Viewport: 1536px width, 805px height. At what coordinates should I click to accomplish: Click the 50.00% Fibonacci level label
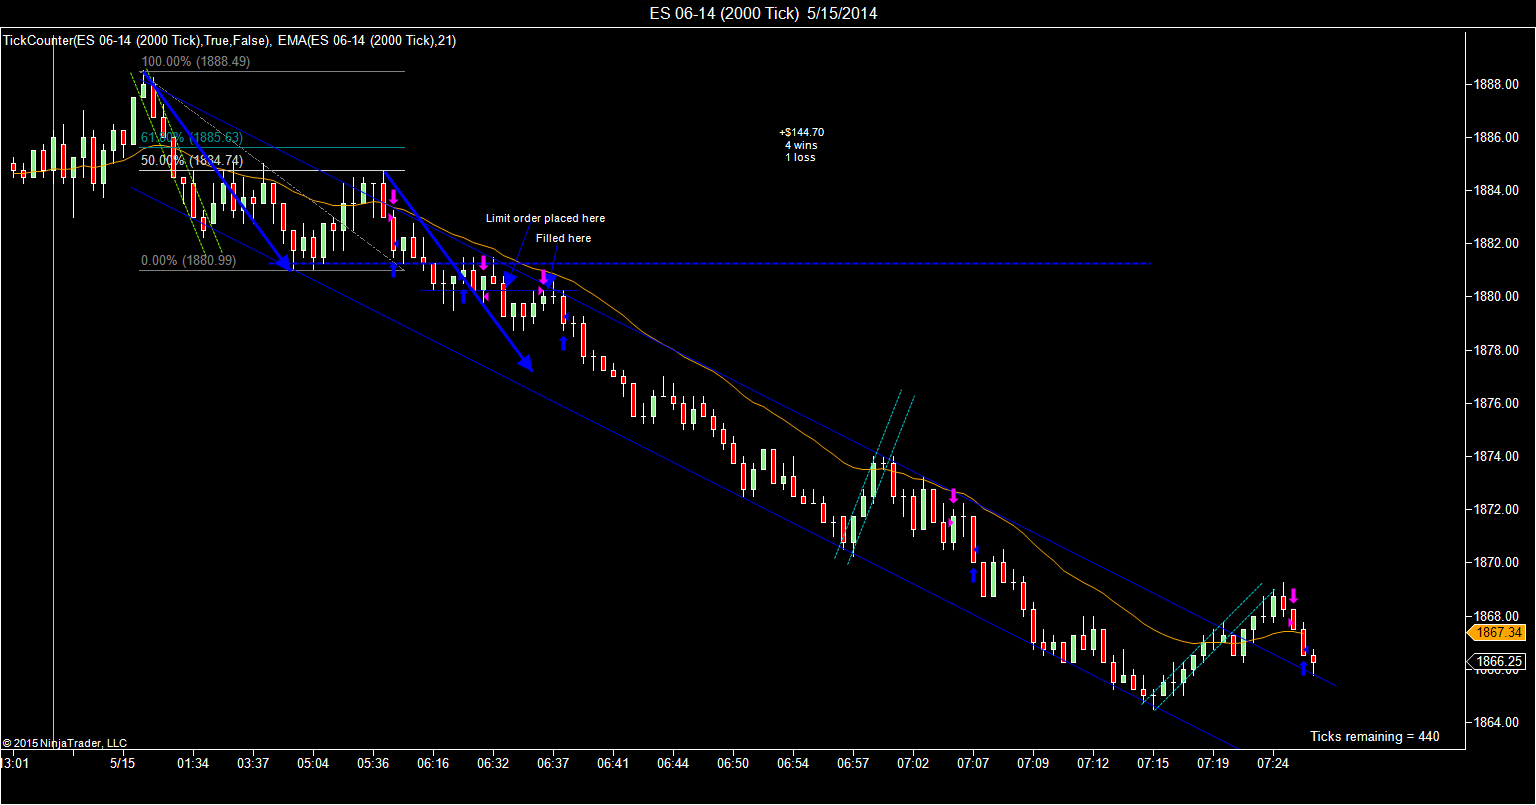(x=192, y=159)
